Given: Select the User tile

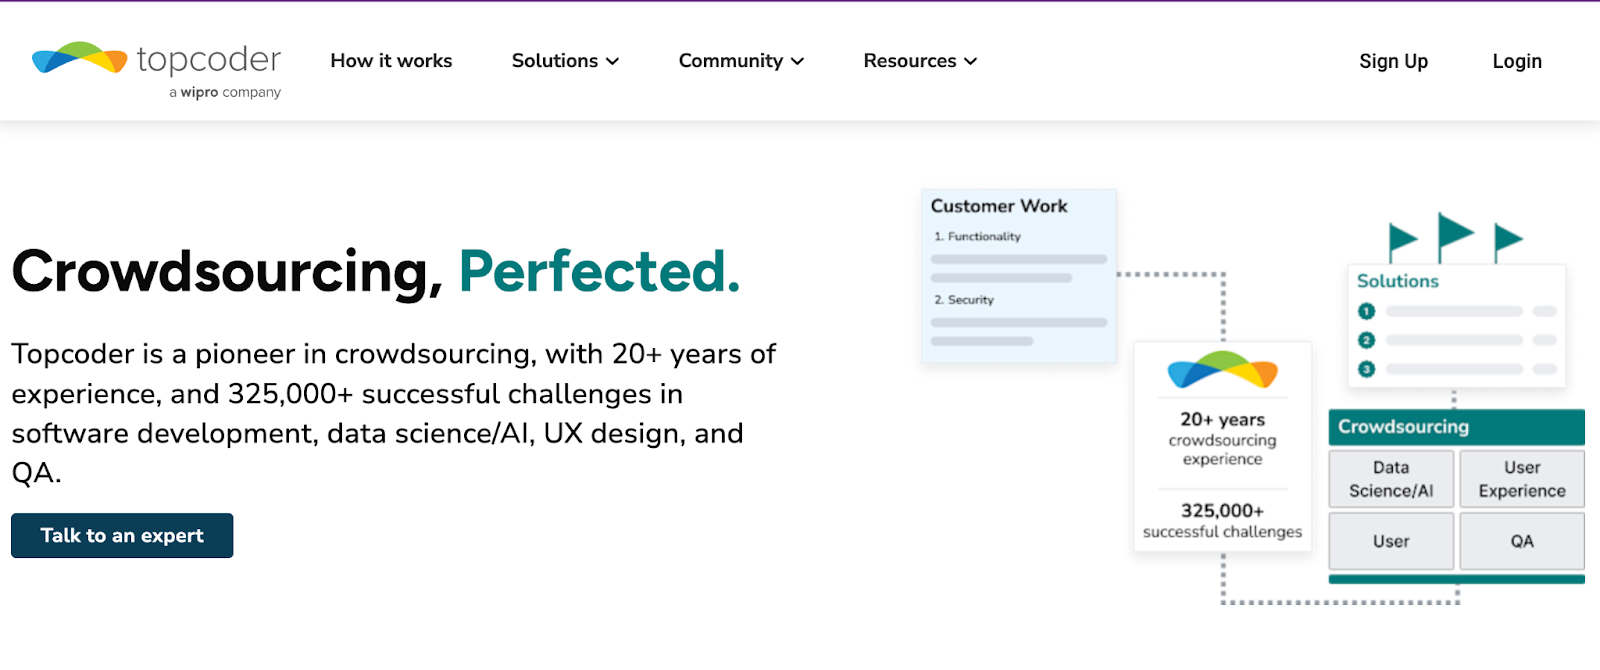Looking at the screenshot, I should [1391, 541].
